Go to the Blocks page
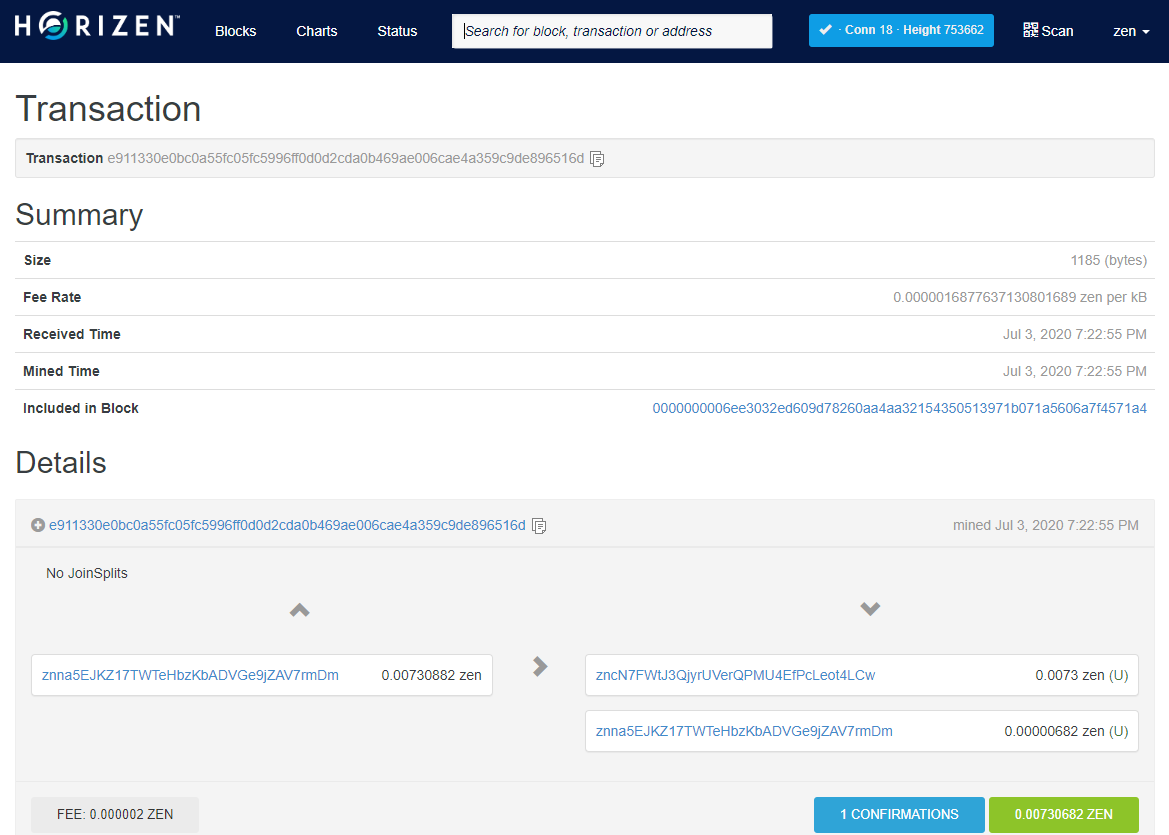The image size is (1169, 835). 236,31
